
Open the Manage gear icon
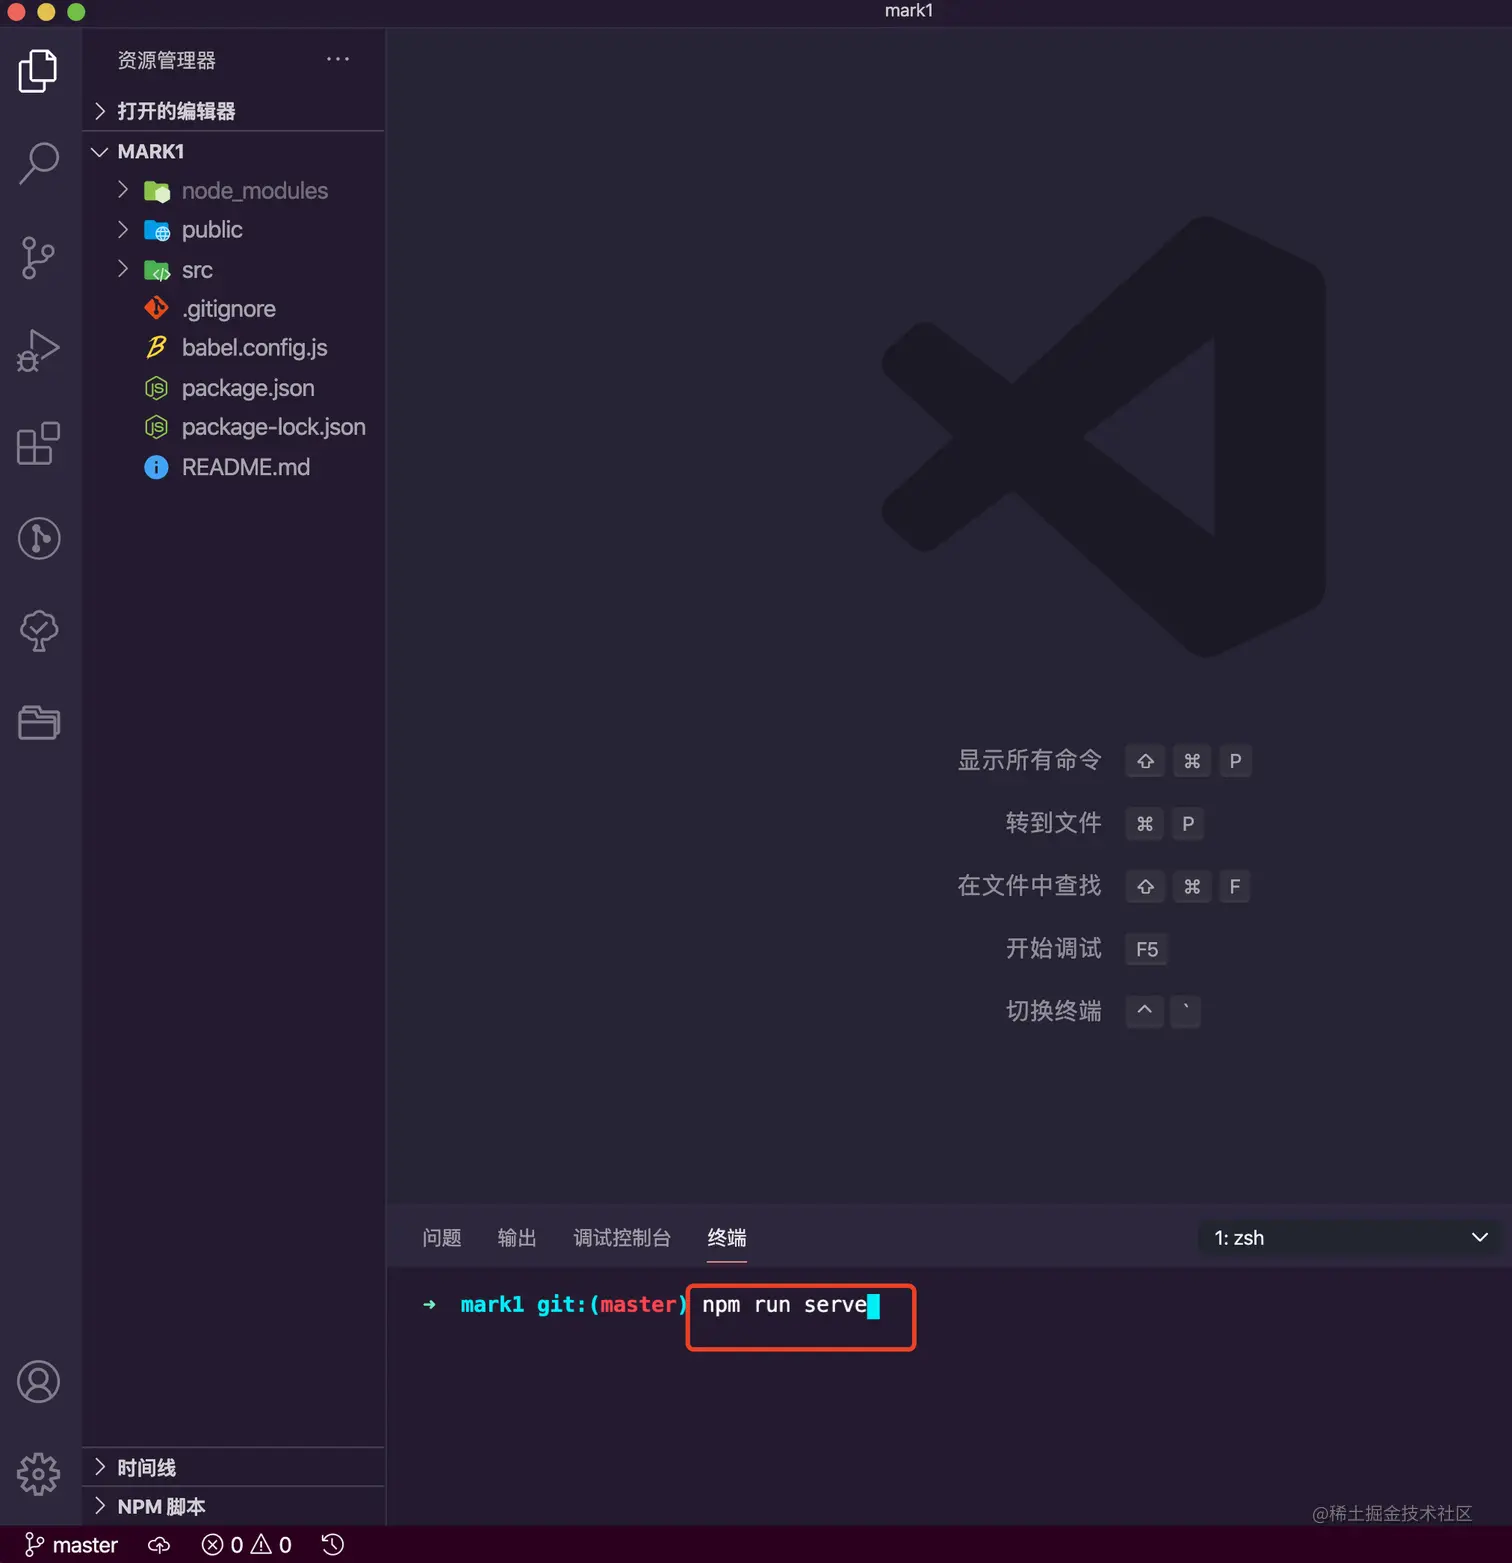(39, 1474)
